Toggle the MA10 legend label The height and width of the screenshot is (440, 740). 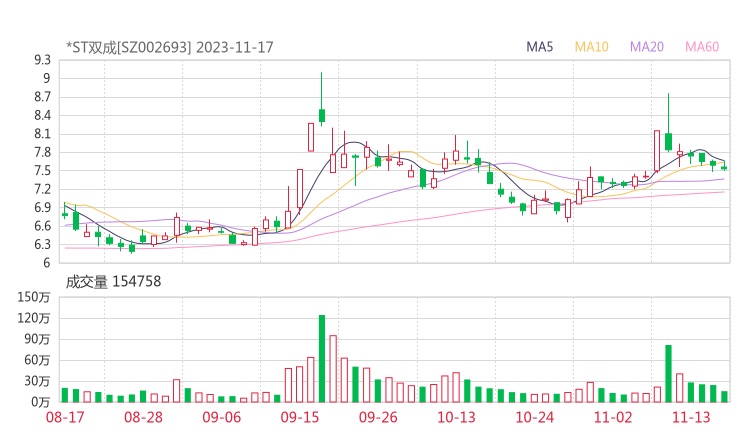[x=592, y=47]
